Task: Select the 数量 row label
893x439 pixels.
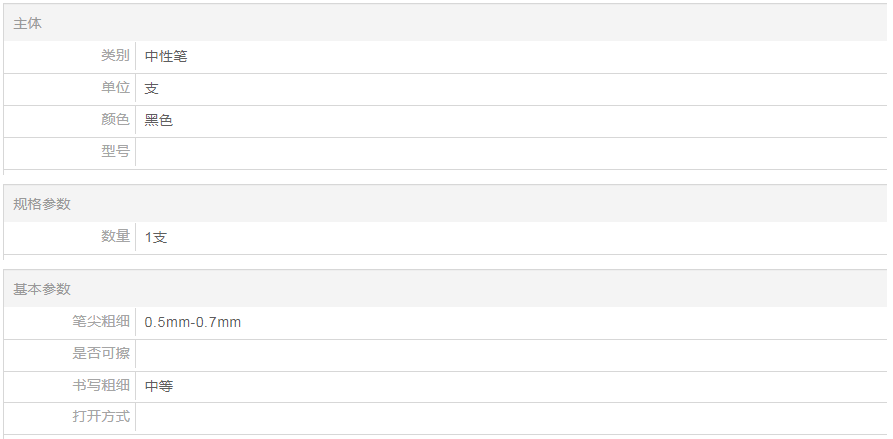Action: pos(115,237)
